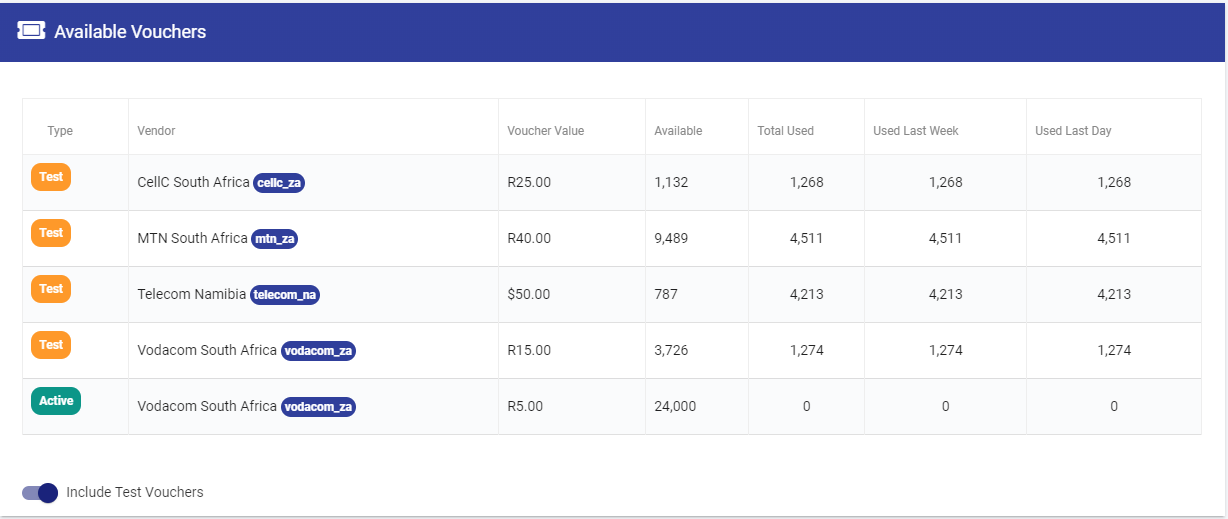
Task: Click 4,213 in Total Used column
Action: tap(806, 294)
